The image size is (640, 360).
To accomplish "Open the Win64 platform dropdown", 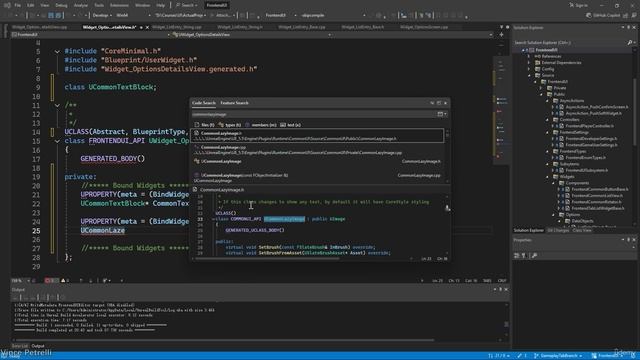I will coord(133,15).
